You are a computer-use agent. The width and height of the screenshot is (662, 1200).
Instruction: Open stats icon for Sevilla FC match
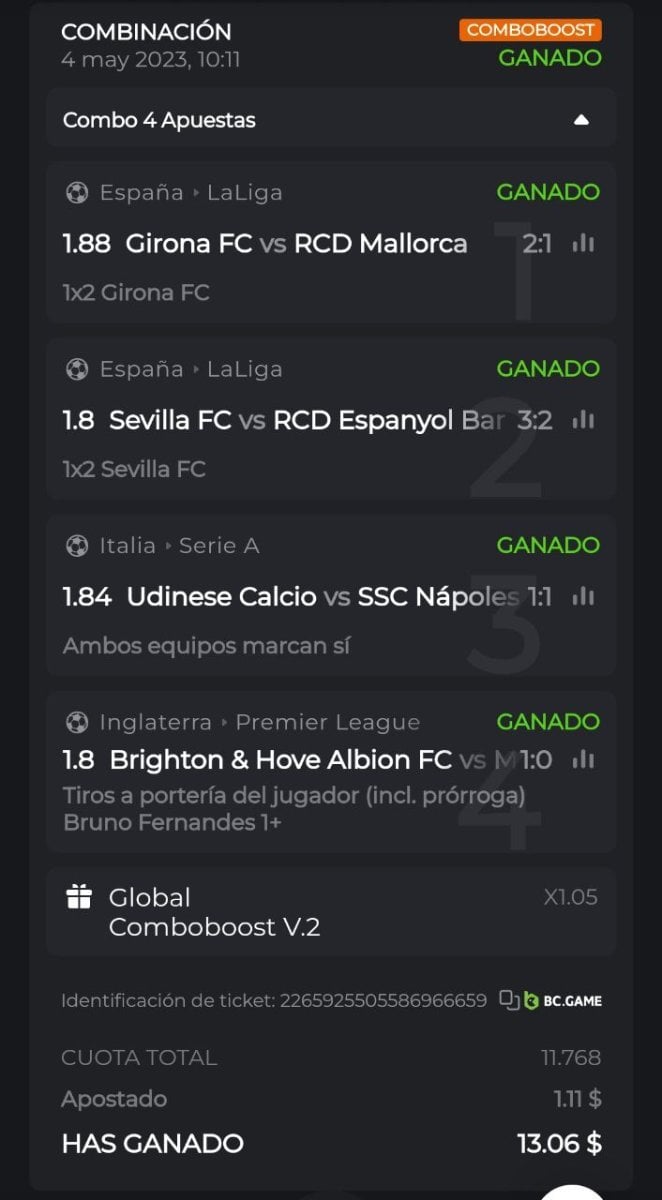point(583,420)
